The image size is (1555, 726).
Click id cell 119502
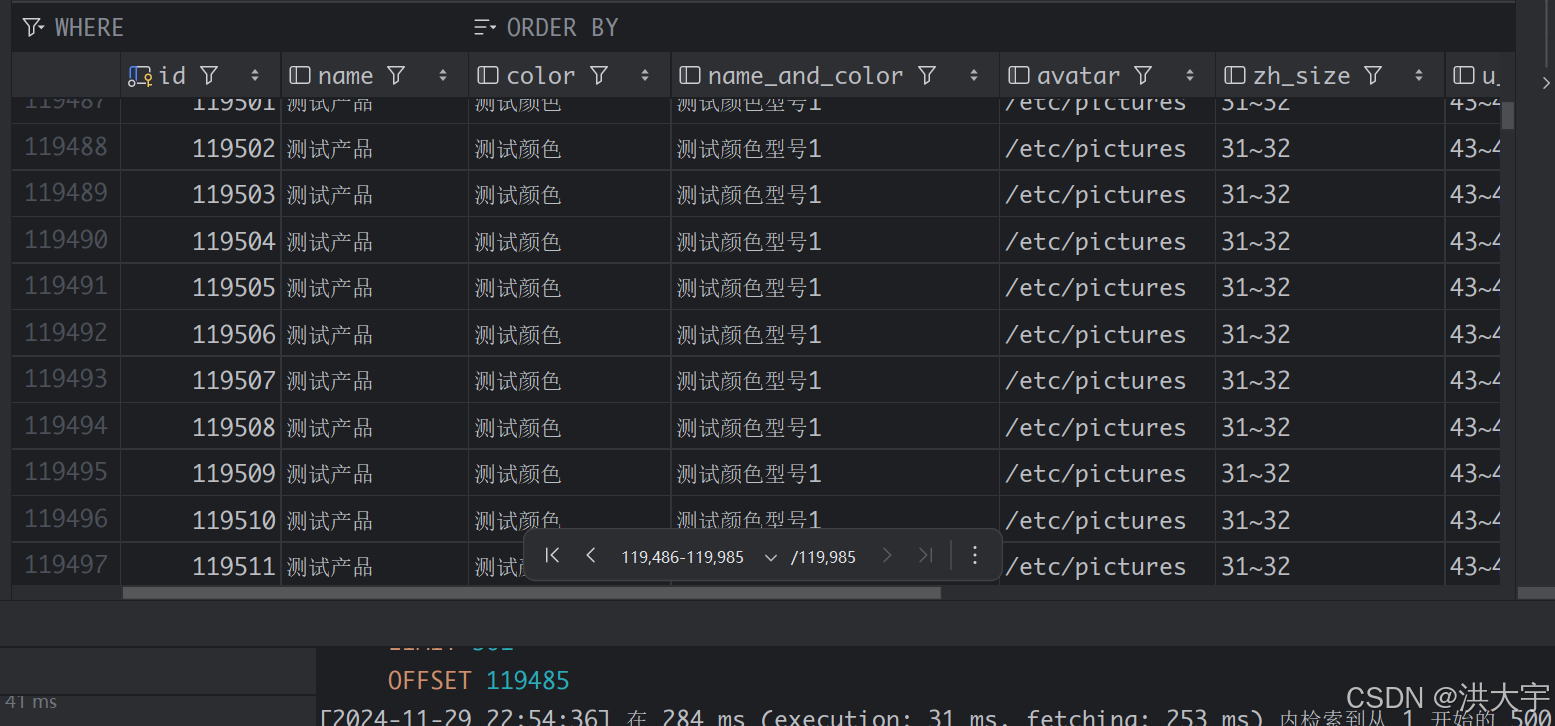pos(201,148)
